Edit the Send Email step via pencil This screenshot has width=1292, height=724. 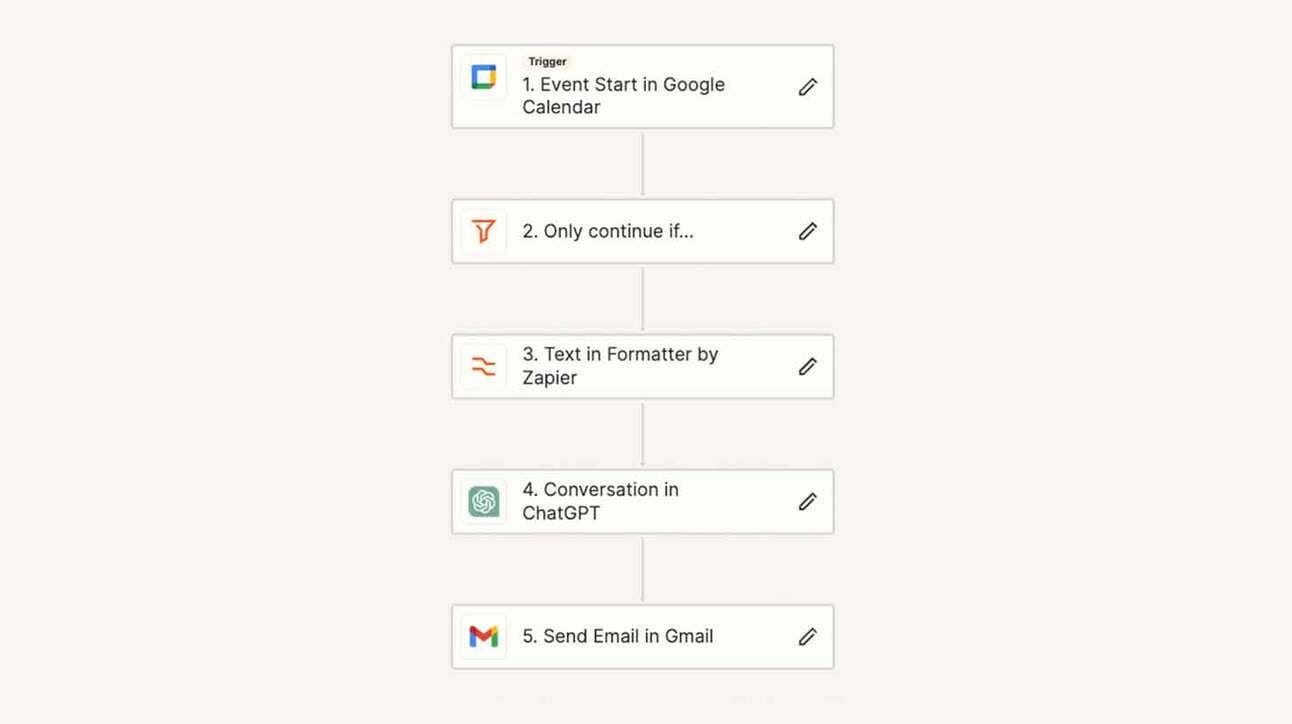click(808, 636)
